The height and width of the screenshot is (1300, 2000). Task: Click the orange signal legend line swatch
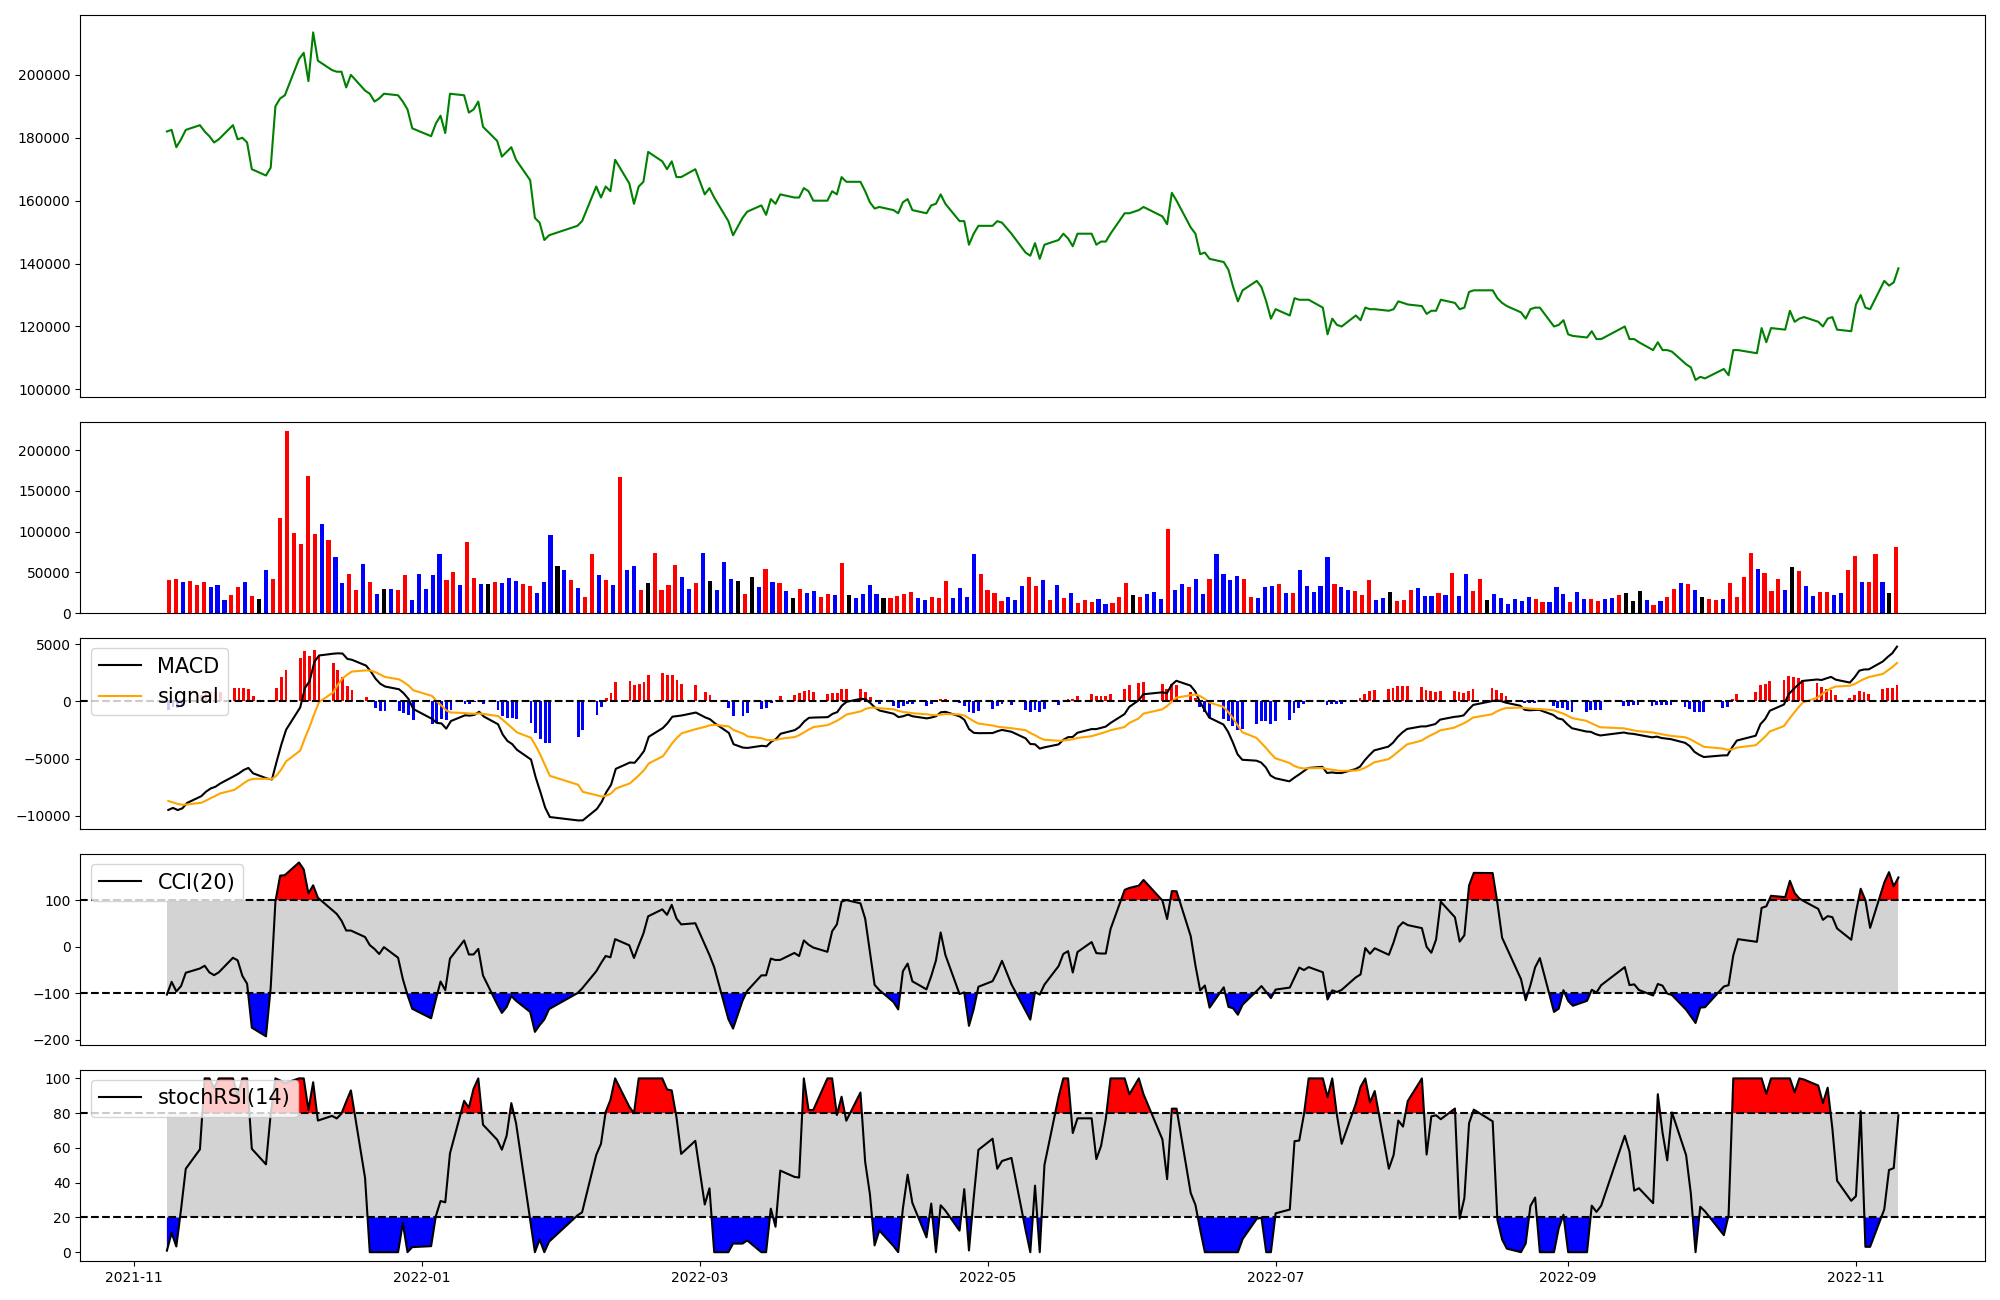coord(122,696)
